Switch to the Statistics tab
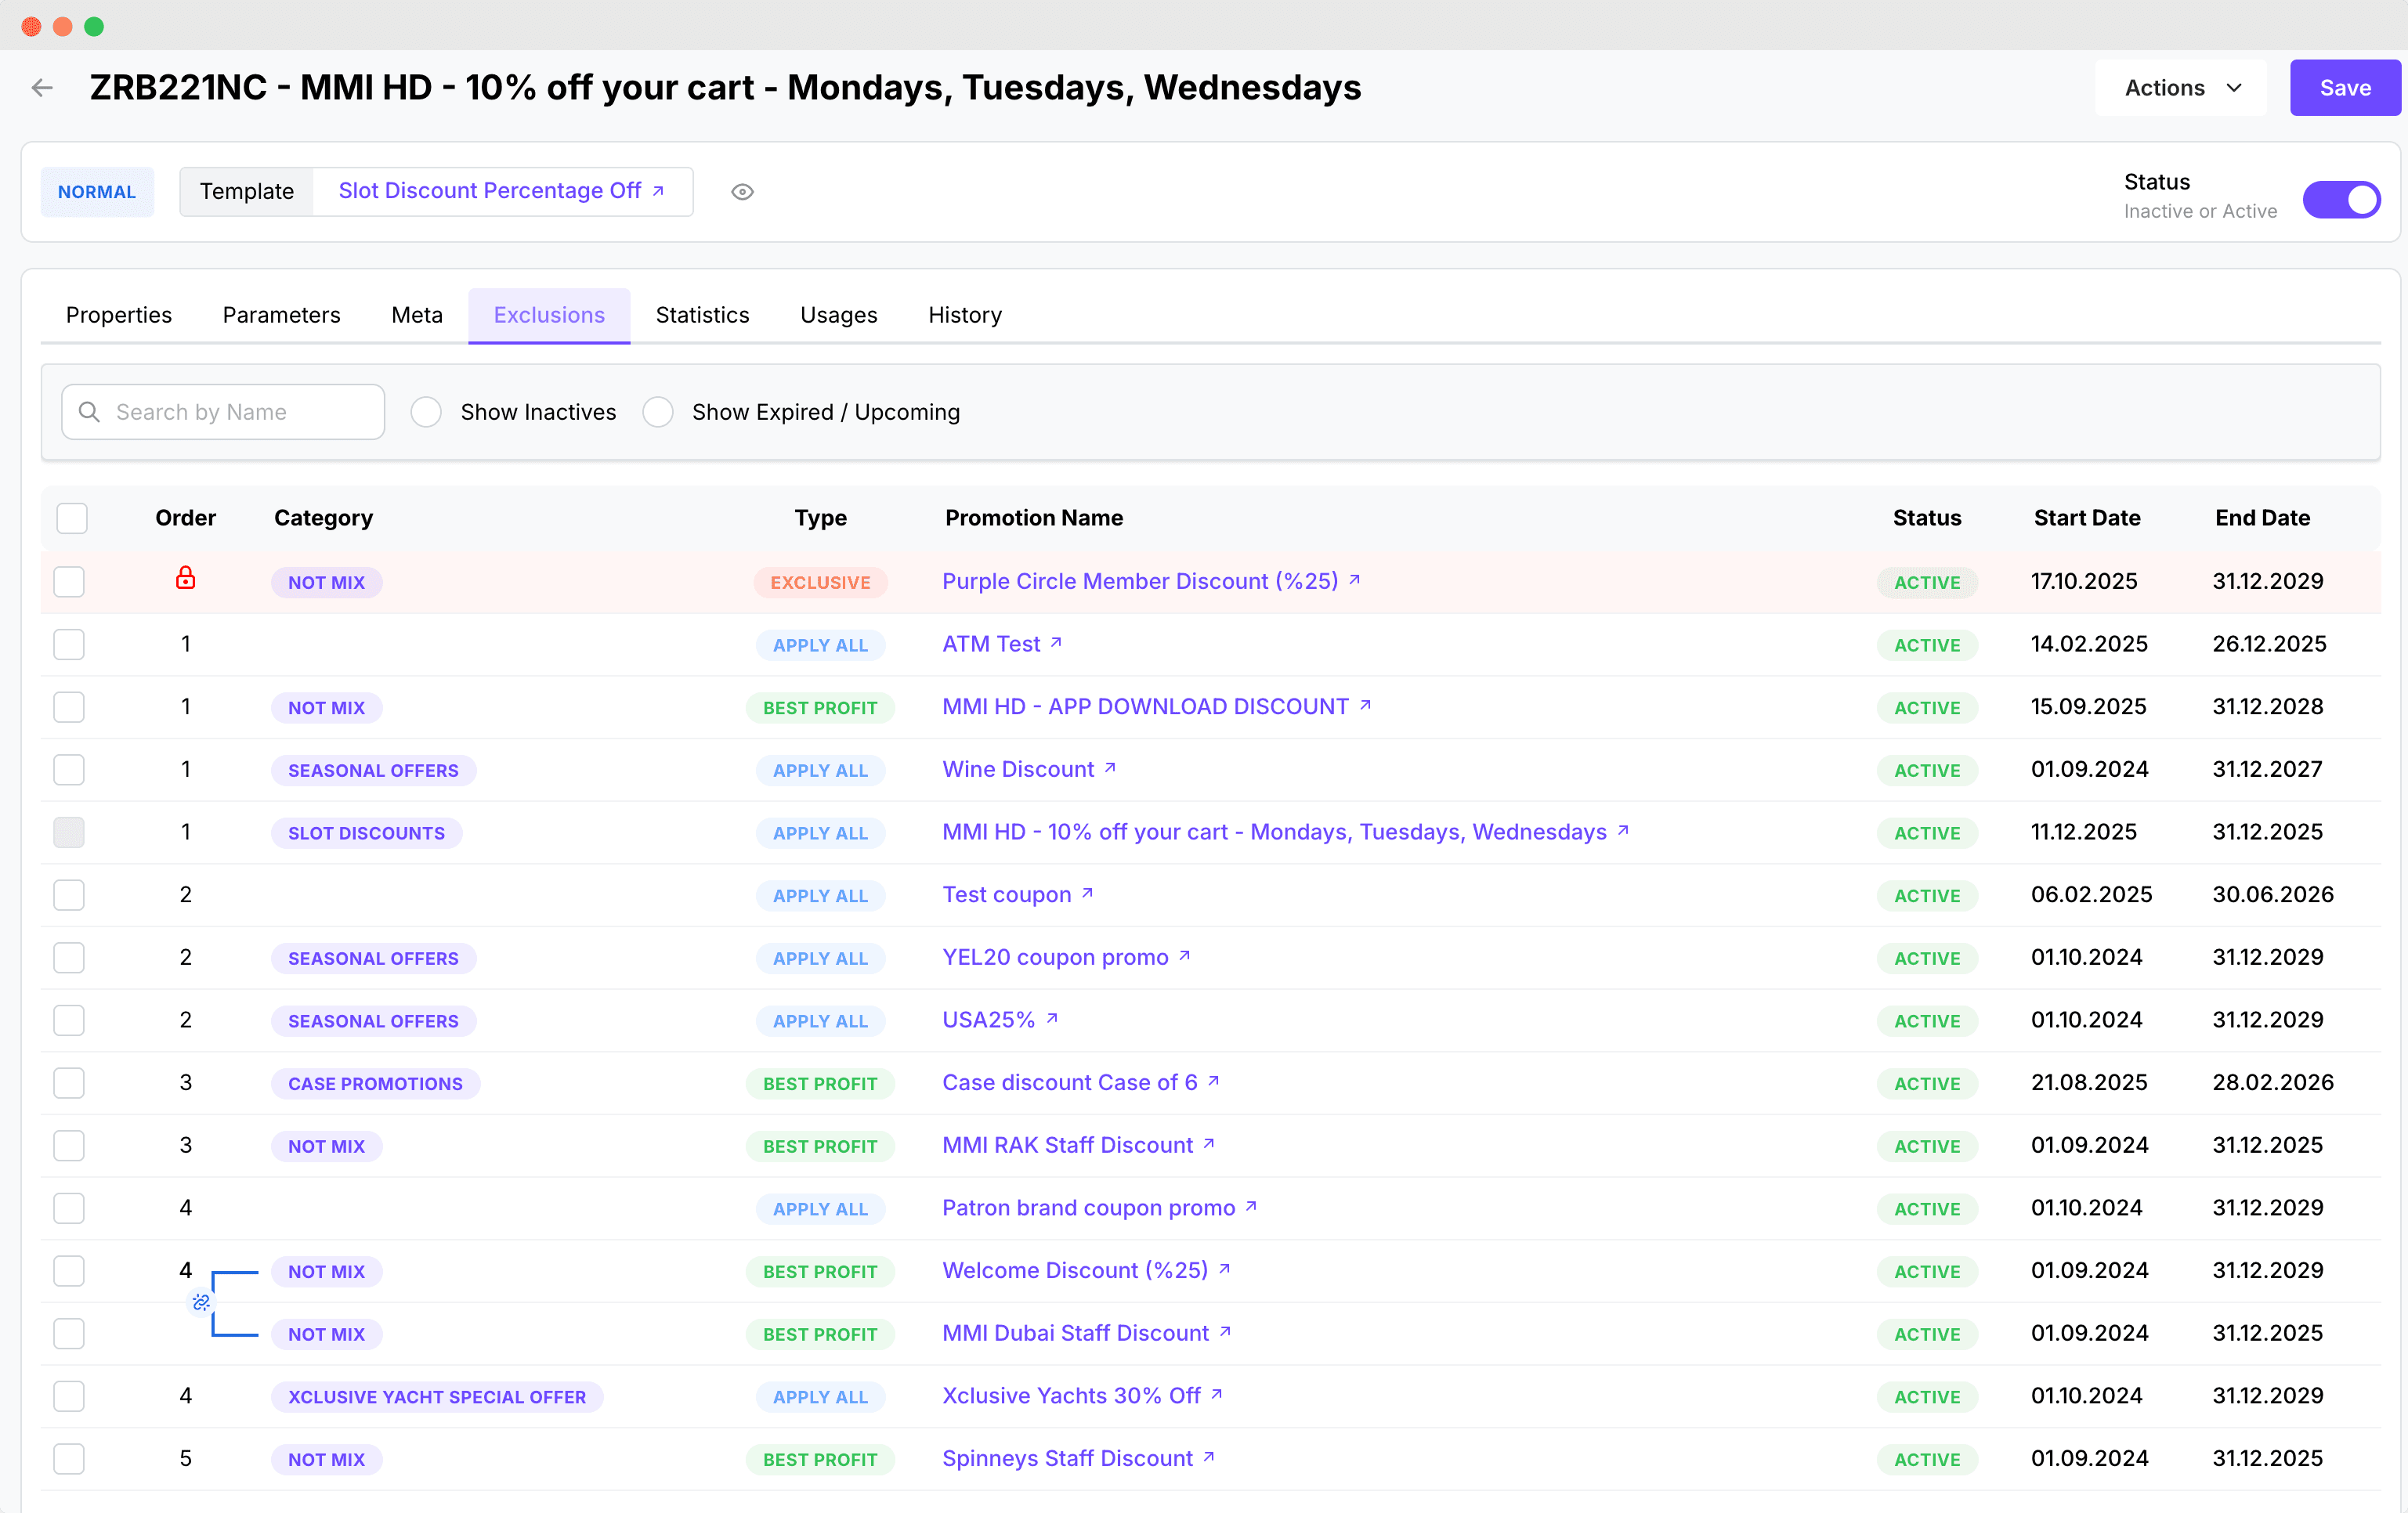The width and height of the screenshot is (2408, 1513). coord(702,315)
